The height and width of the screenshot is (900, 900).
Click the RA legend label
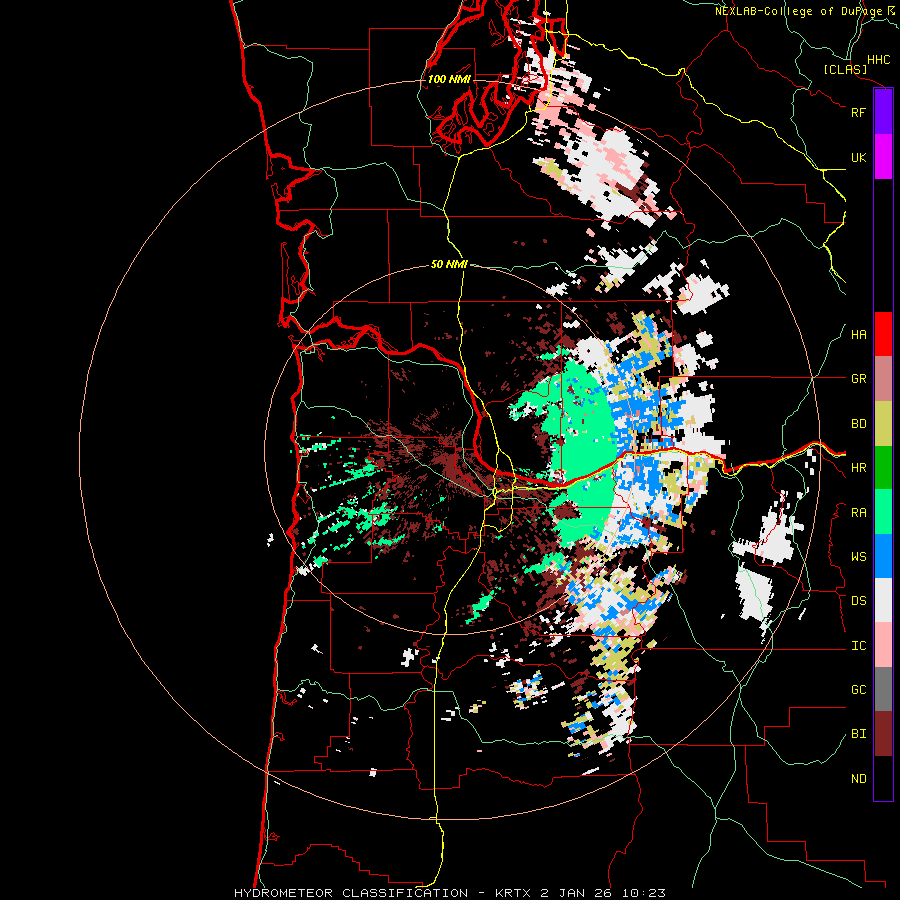click(x=858, y=513)
